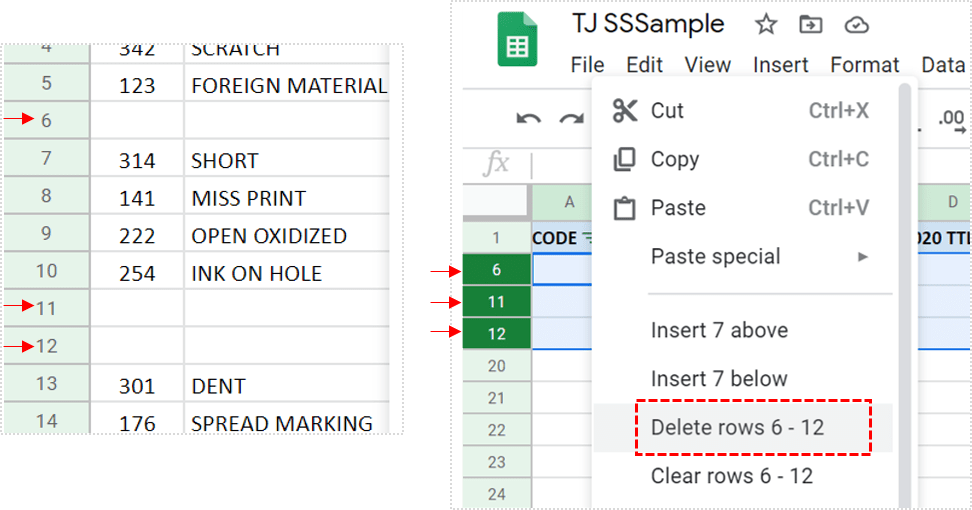Image resolution: width=972 pixels, height=510 pixels.
Task: Open the Format menu
Action: [865, 65]
